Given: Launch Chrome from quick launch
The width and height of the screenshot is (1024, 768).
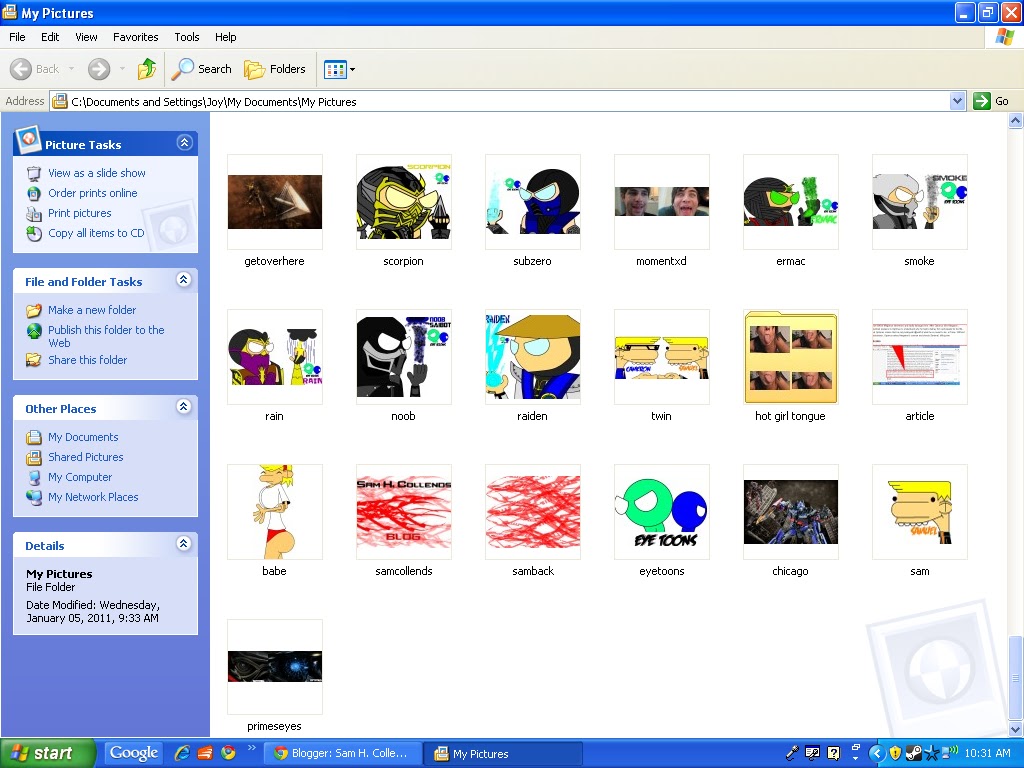Looking at the screenshot, I should [x=228, y=753].
